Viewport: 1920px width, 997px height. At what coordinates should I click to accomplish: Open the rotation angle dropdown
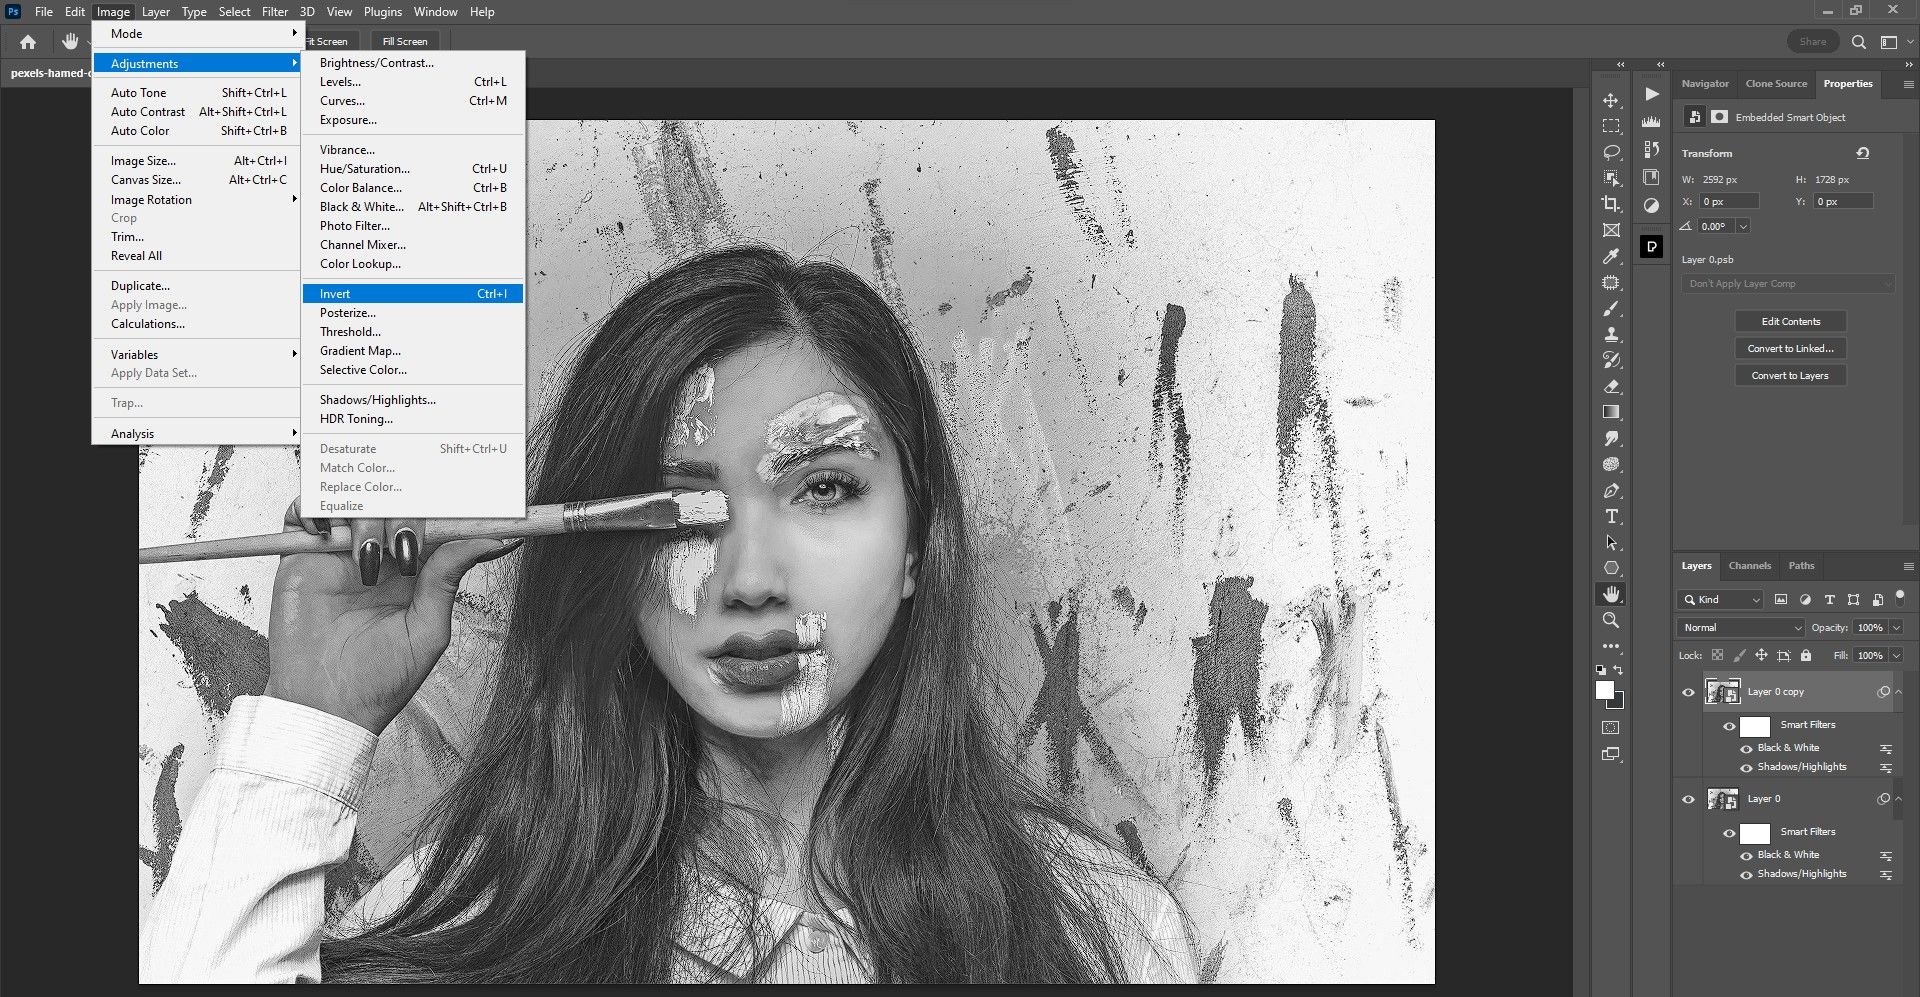click(x=1743, y=226)
